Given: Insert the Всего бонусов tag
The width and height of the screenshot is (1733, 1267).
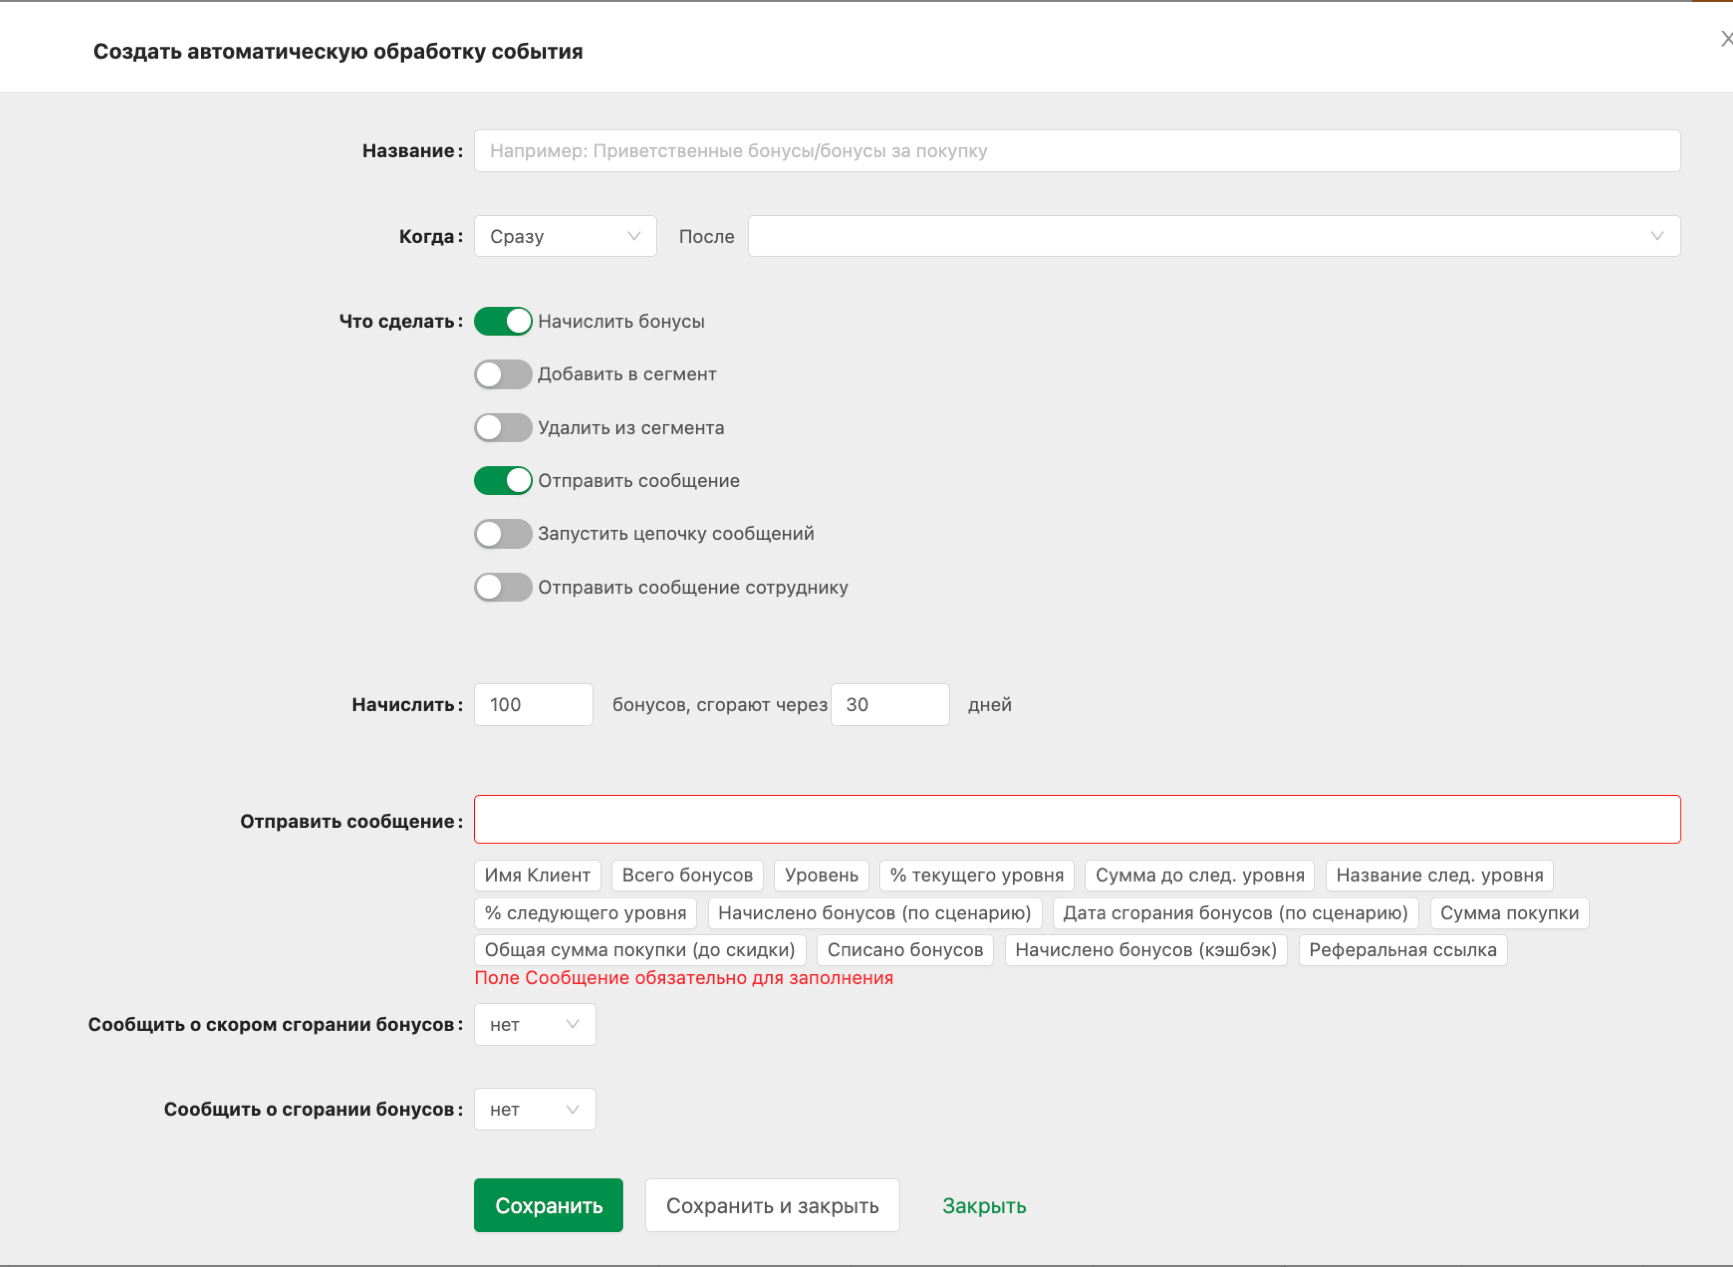Looking at the screenshot, I should pyautogui.click(x=688, y=876).
